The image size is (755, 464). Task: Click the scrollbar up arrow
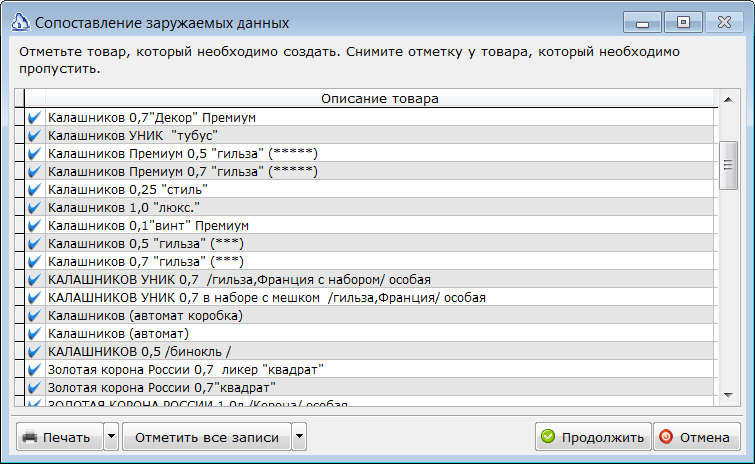point(729,100)
